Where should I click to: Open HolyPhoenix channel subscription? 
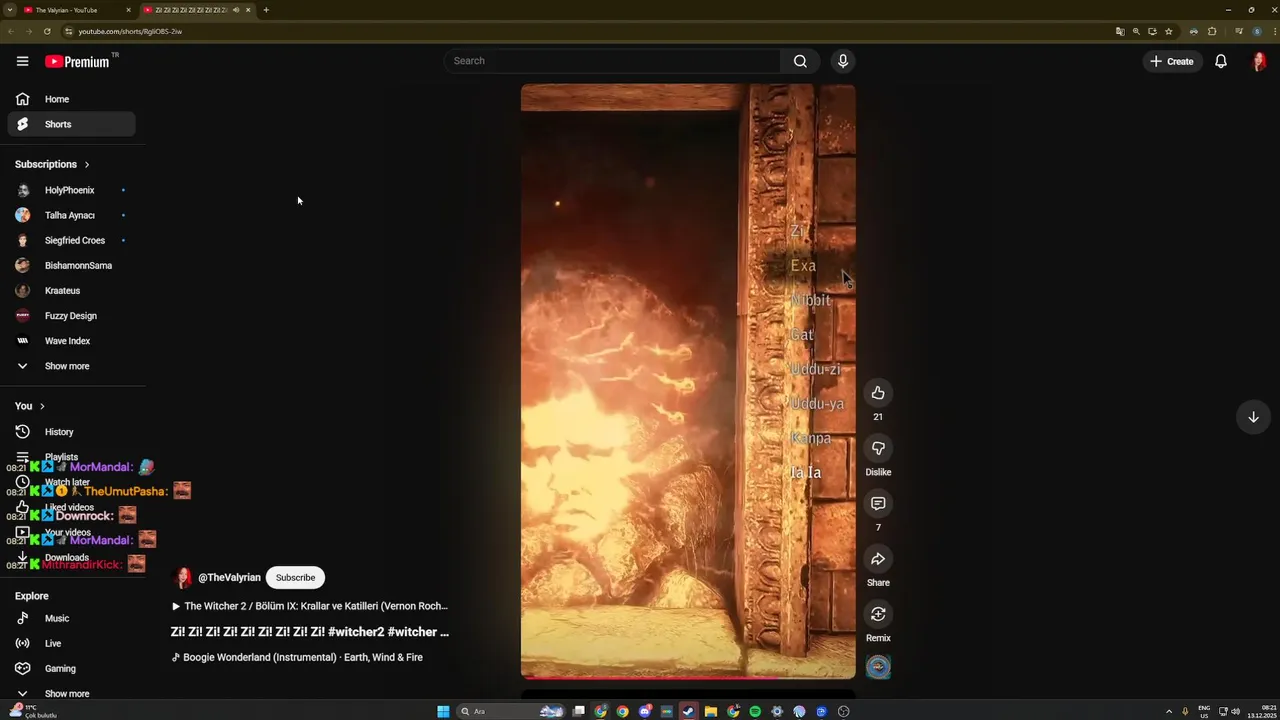(71, 190)
